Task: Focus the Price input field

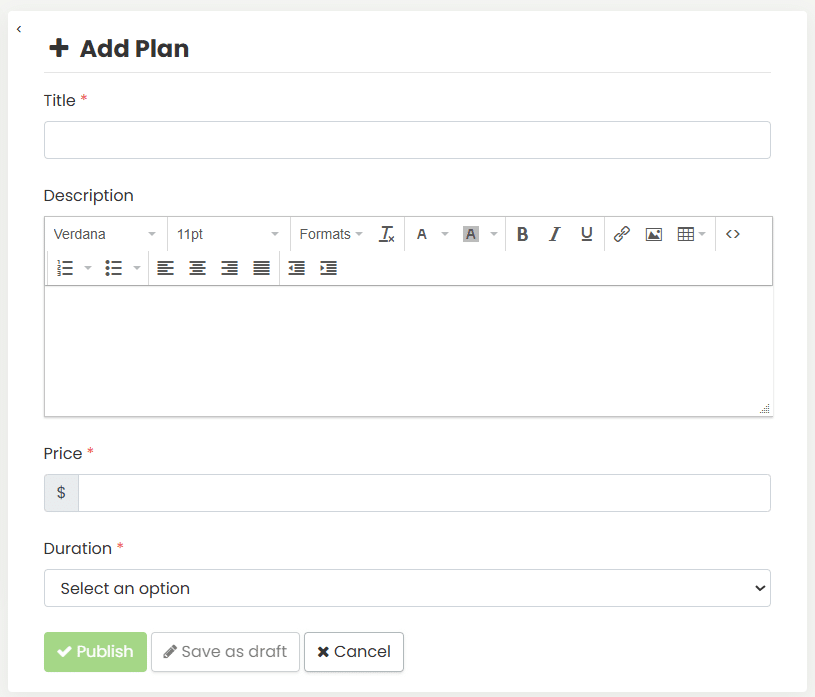Action: 424,493
